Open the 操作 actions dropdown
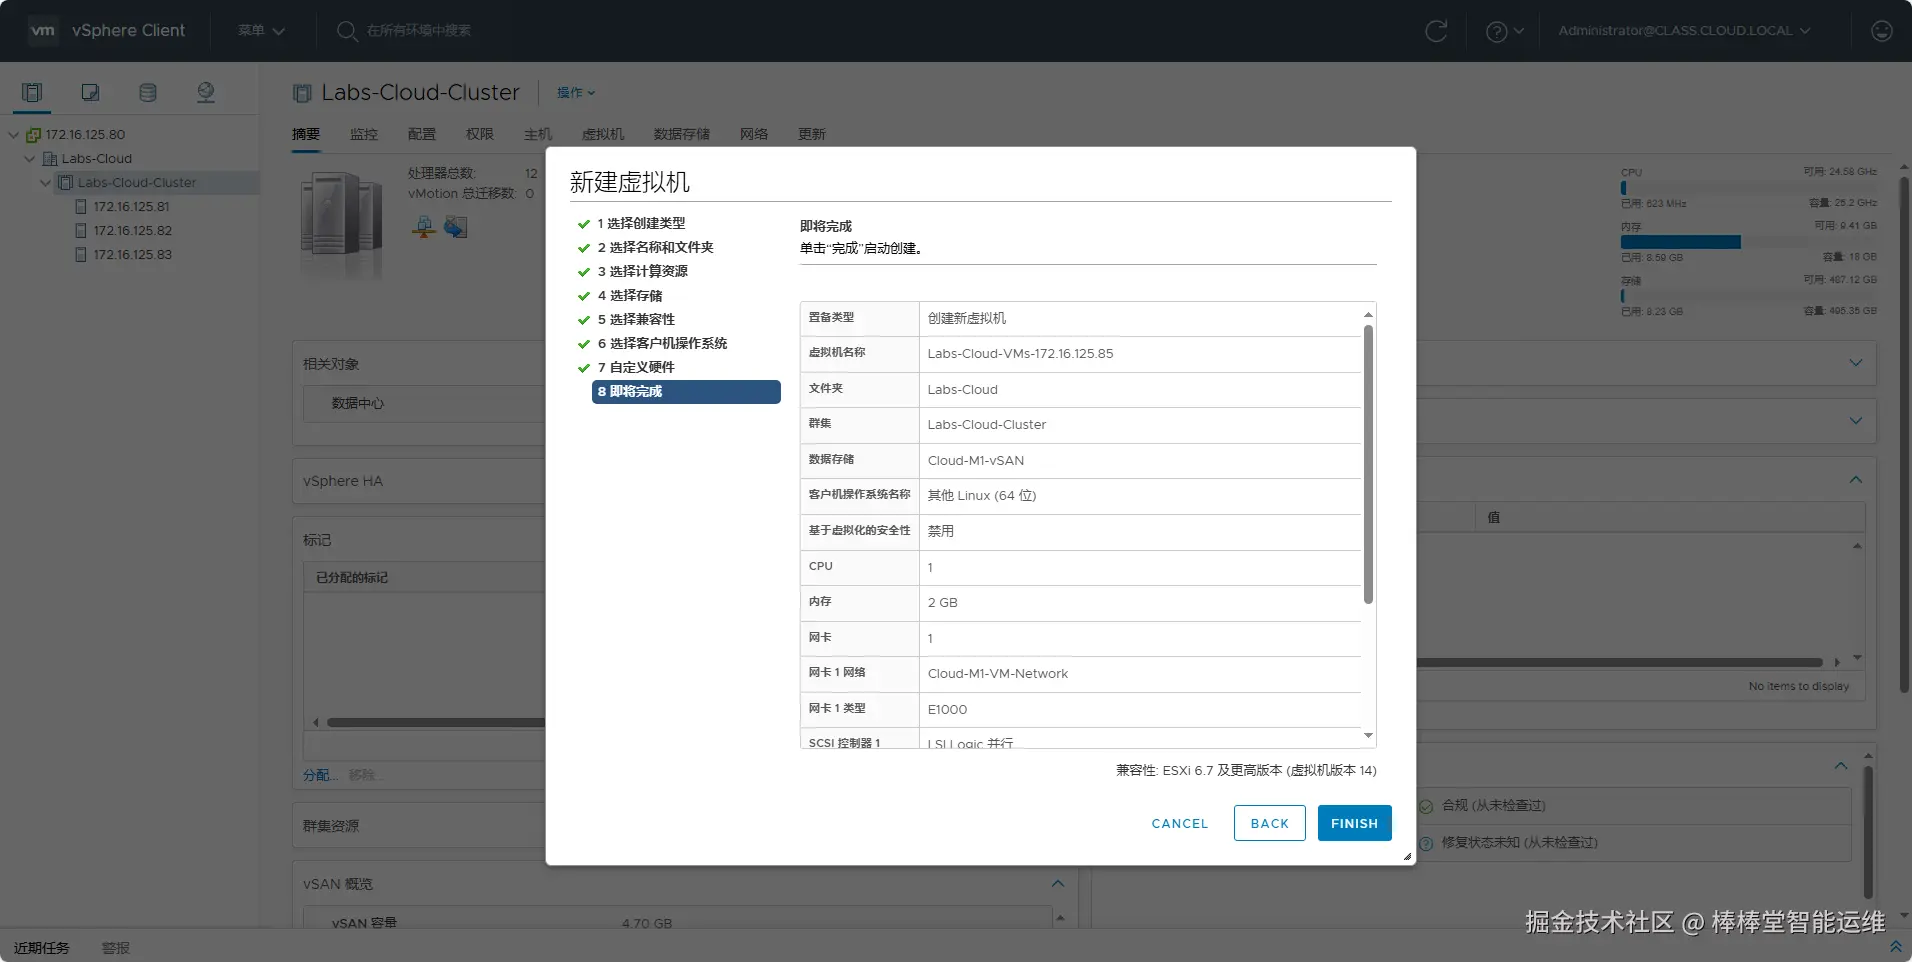The height and width of the screenshot is (962, 1912). (x=576, y=93)
